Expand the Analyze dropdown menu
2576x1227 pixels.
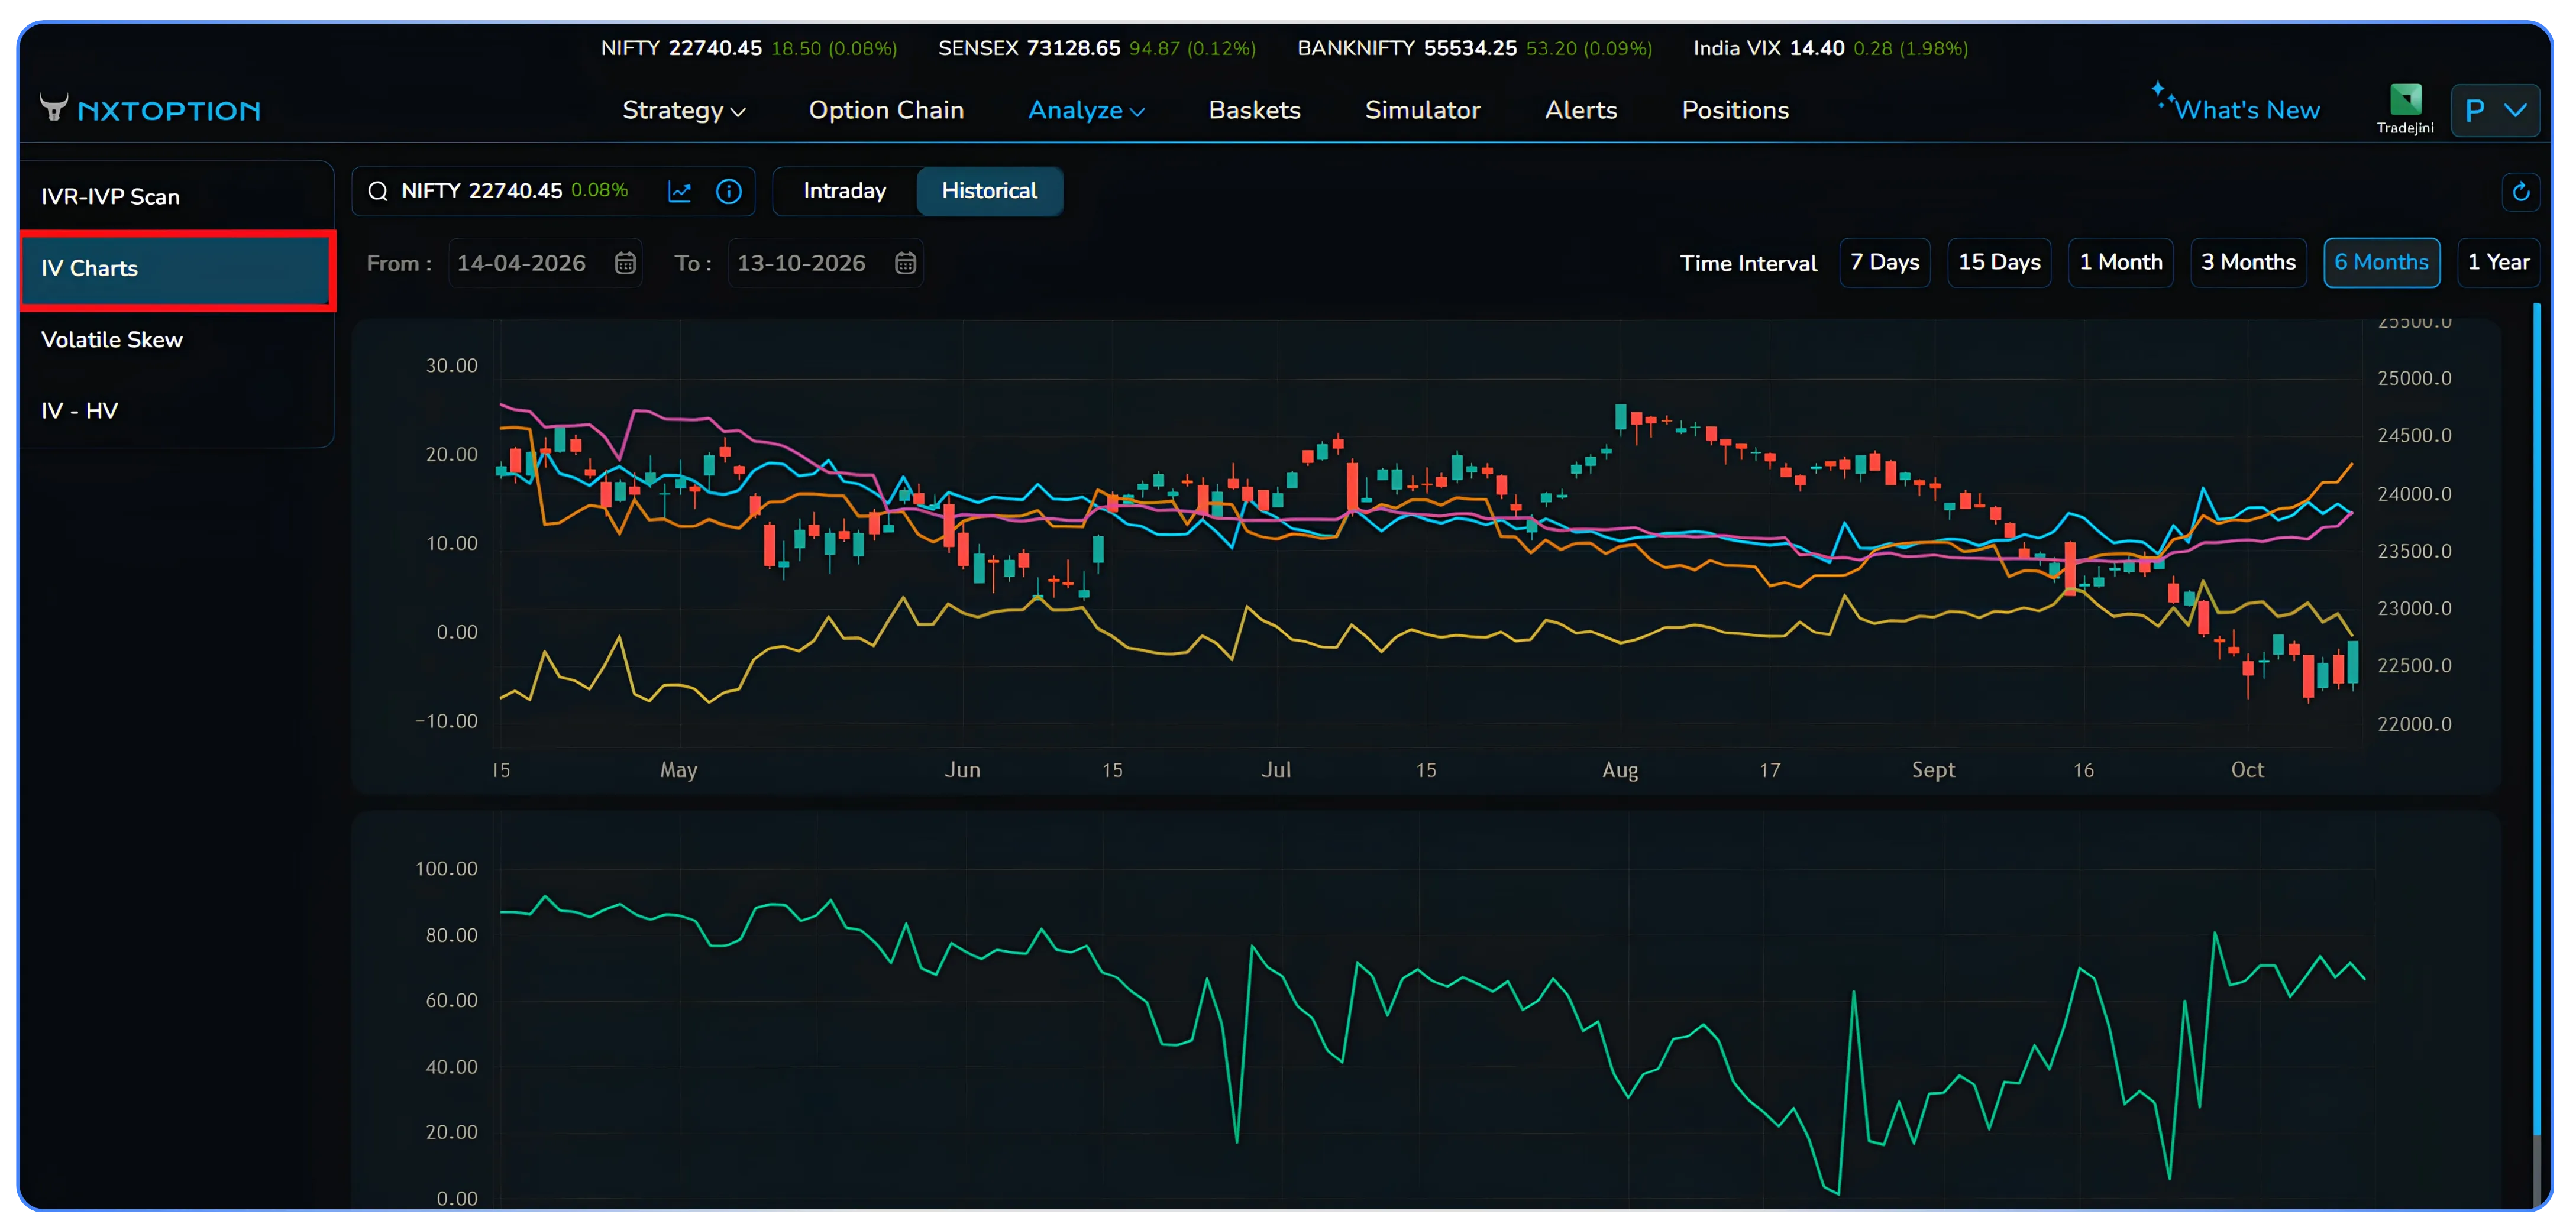[x=1086, y=110]
